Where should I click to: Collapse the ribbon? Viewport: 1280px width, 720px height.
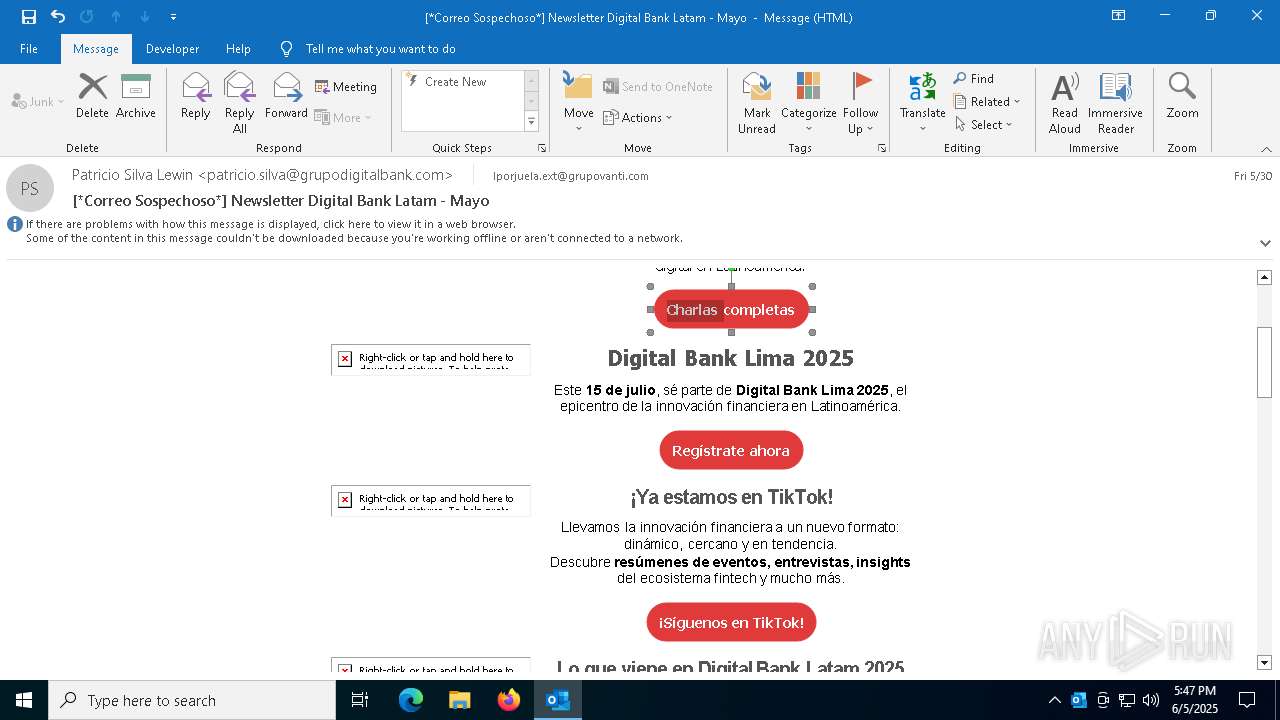[x=1266, y=149]
